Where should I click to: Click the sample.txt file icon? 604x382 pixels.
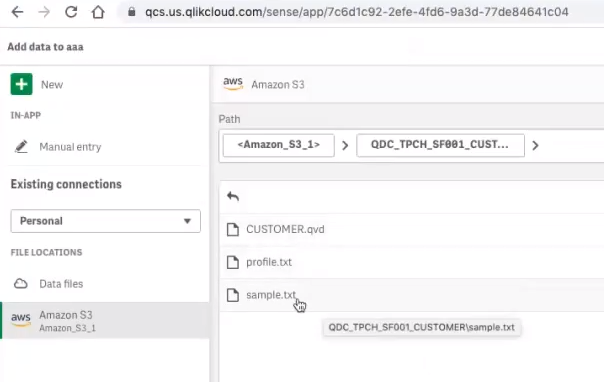[233, 295]
